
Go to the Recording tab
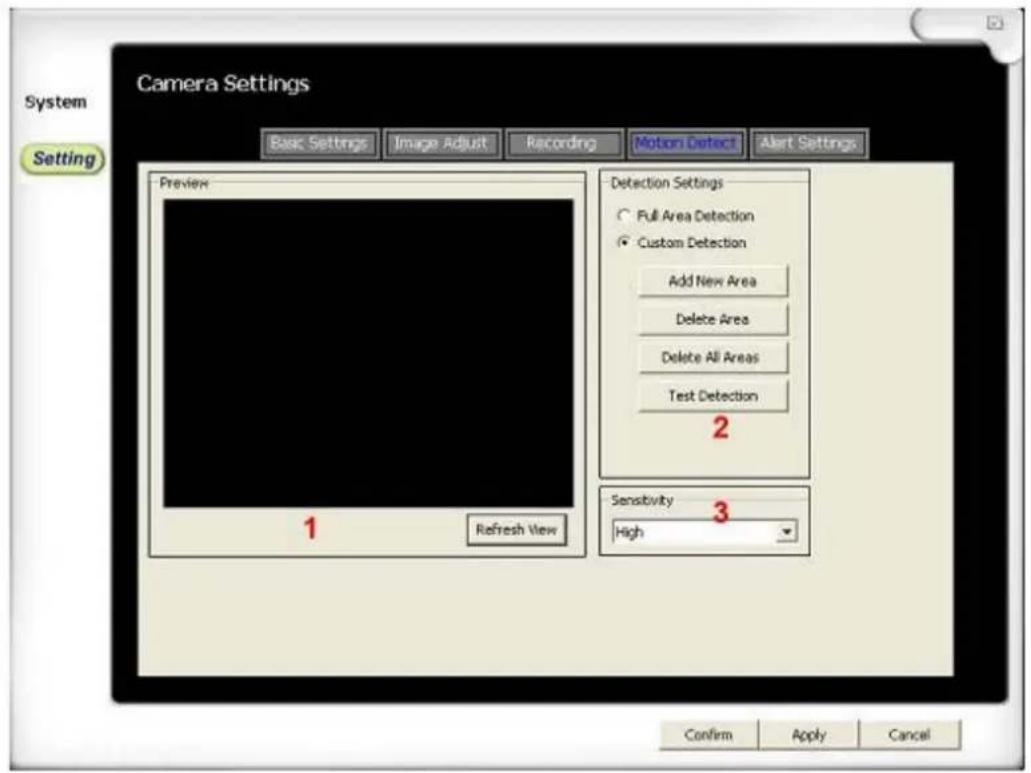(x=561, y=143)
